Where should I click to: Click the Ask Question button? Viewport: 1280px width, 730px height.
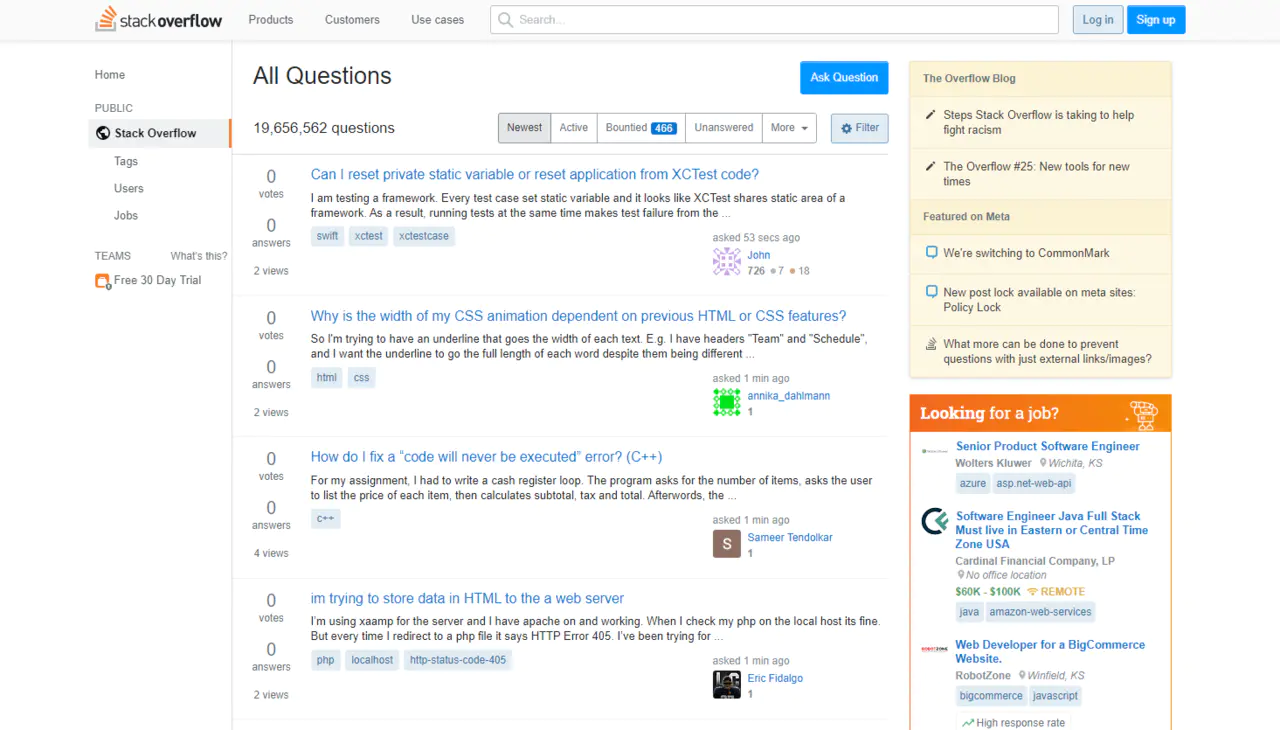click(x=844, y=78)
